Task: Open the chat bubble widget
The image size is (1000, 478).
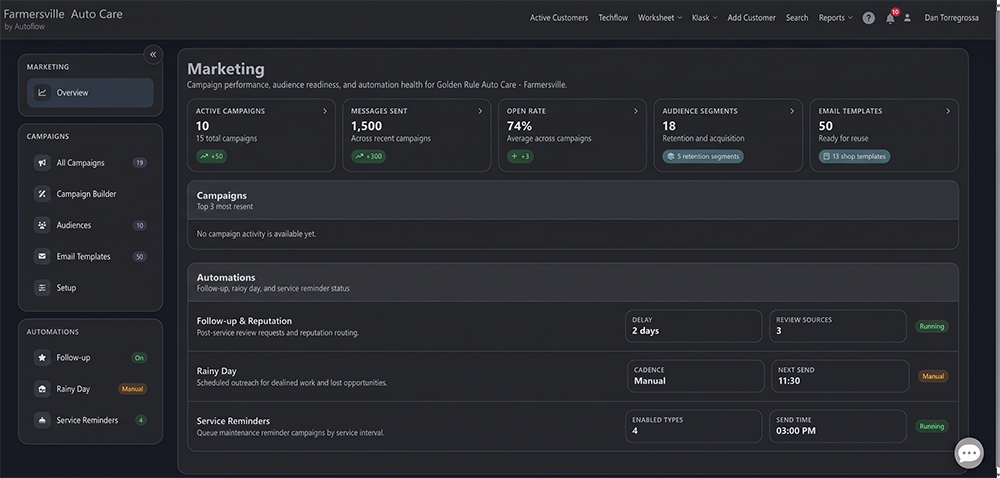Action: pos(969,453)
